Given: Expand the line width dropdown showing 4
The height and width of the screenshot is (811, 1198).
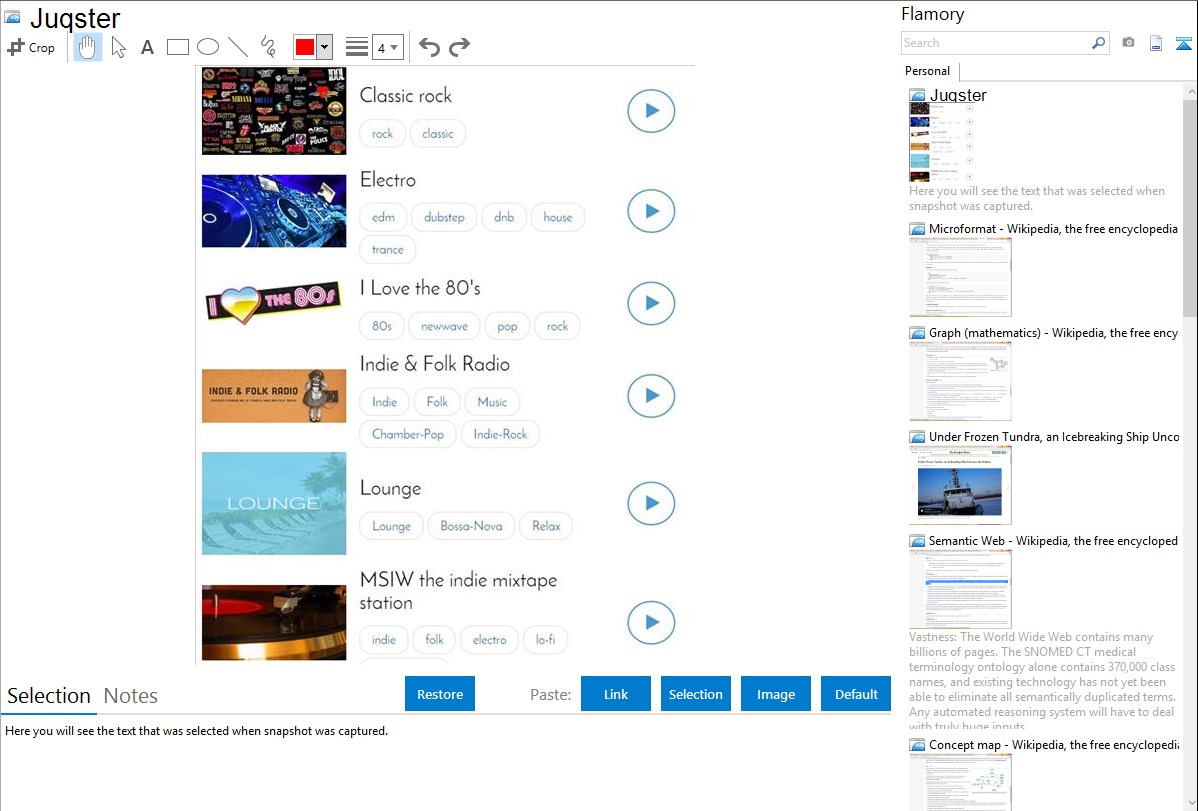Looking at the screenshot, I should pyautogui.click(x=387, y=47).
